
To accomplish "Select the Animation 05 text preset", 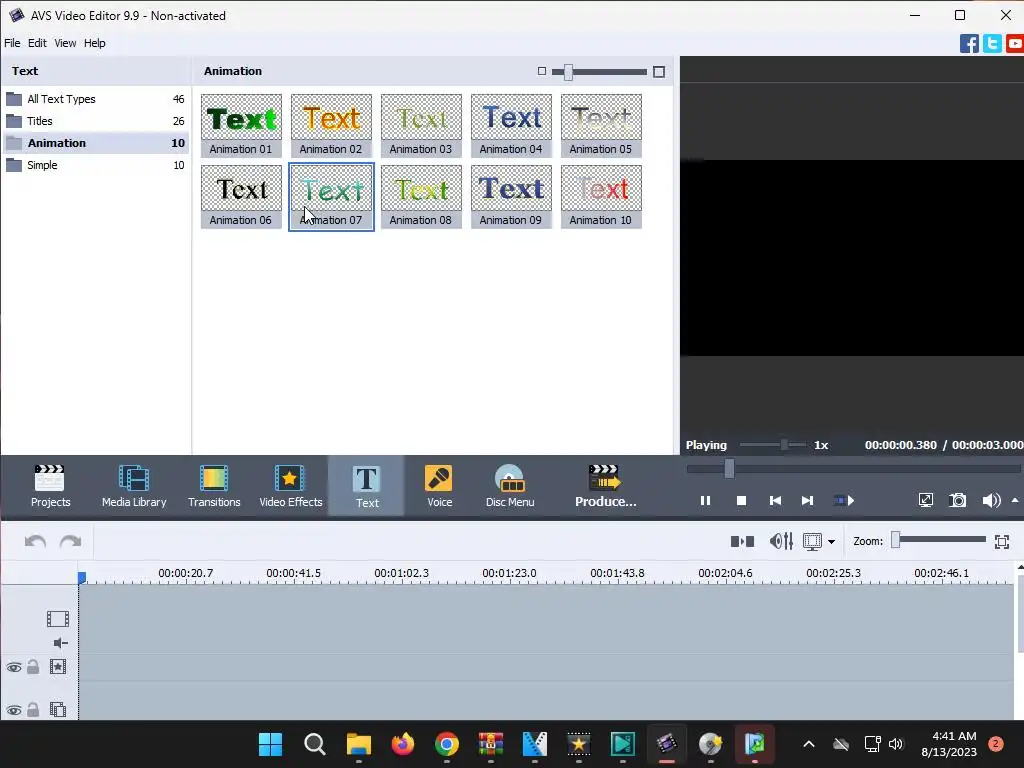I will click(x=601, y=125).
